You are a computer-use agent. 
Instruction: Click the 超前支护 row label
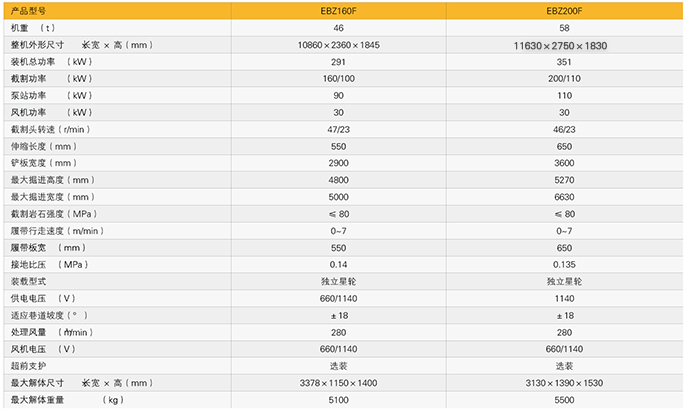click(27, 366)
